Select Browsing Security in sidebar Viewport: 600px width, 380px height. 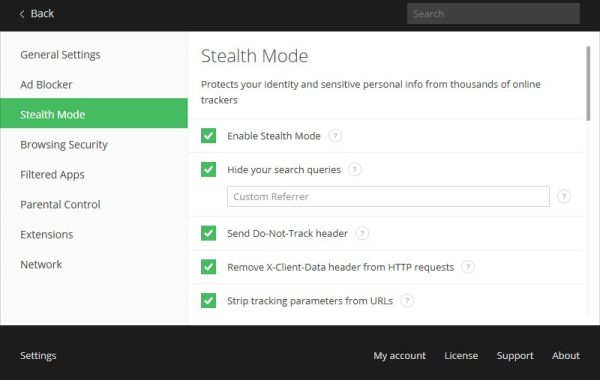click(x=64, y=145)
